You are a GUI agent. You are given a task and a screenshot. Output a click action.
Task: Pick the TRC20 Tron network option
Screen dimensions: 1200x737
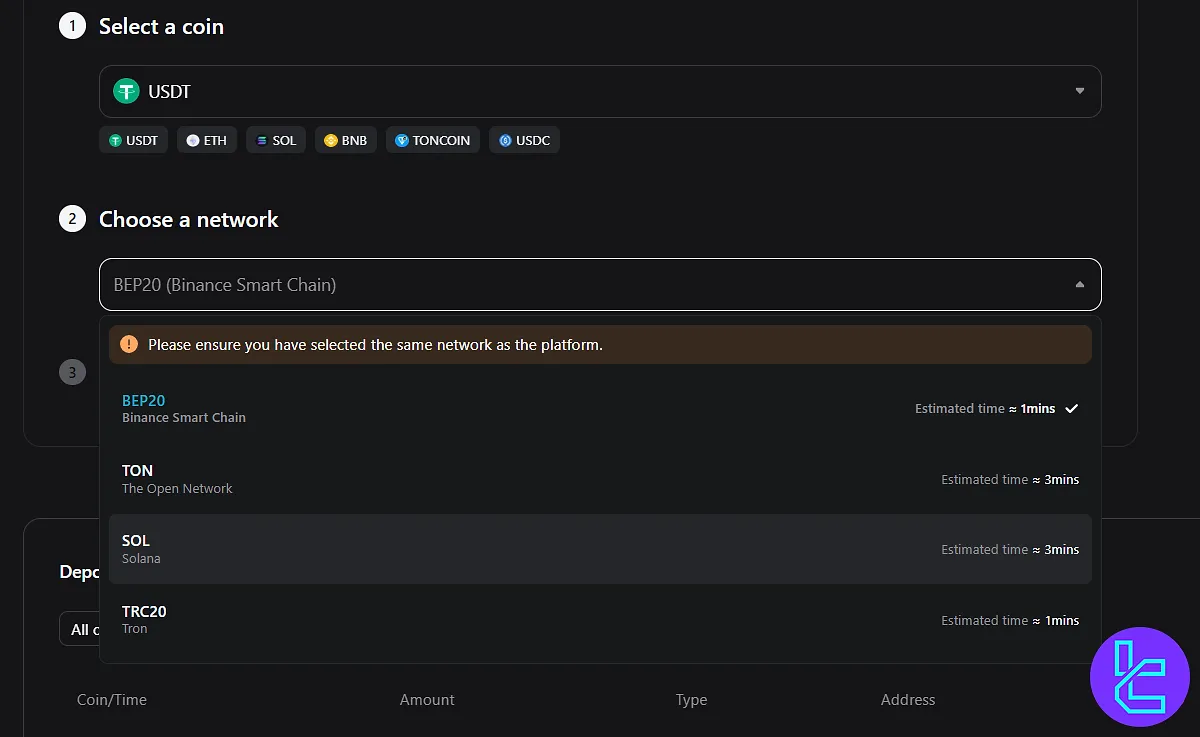[x=600, y=620]
